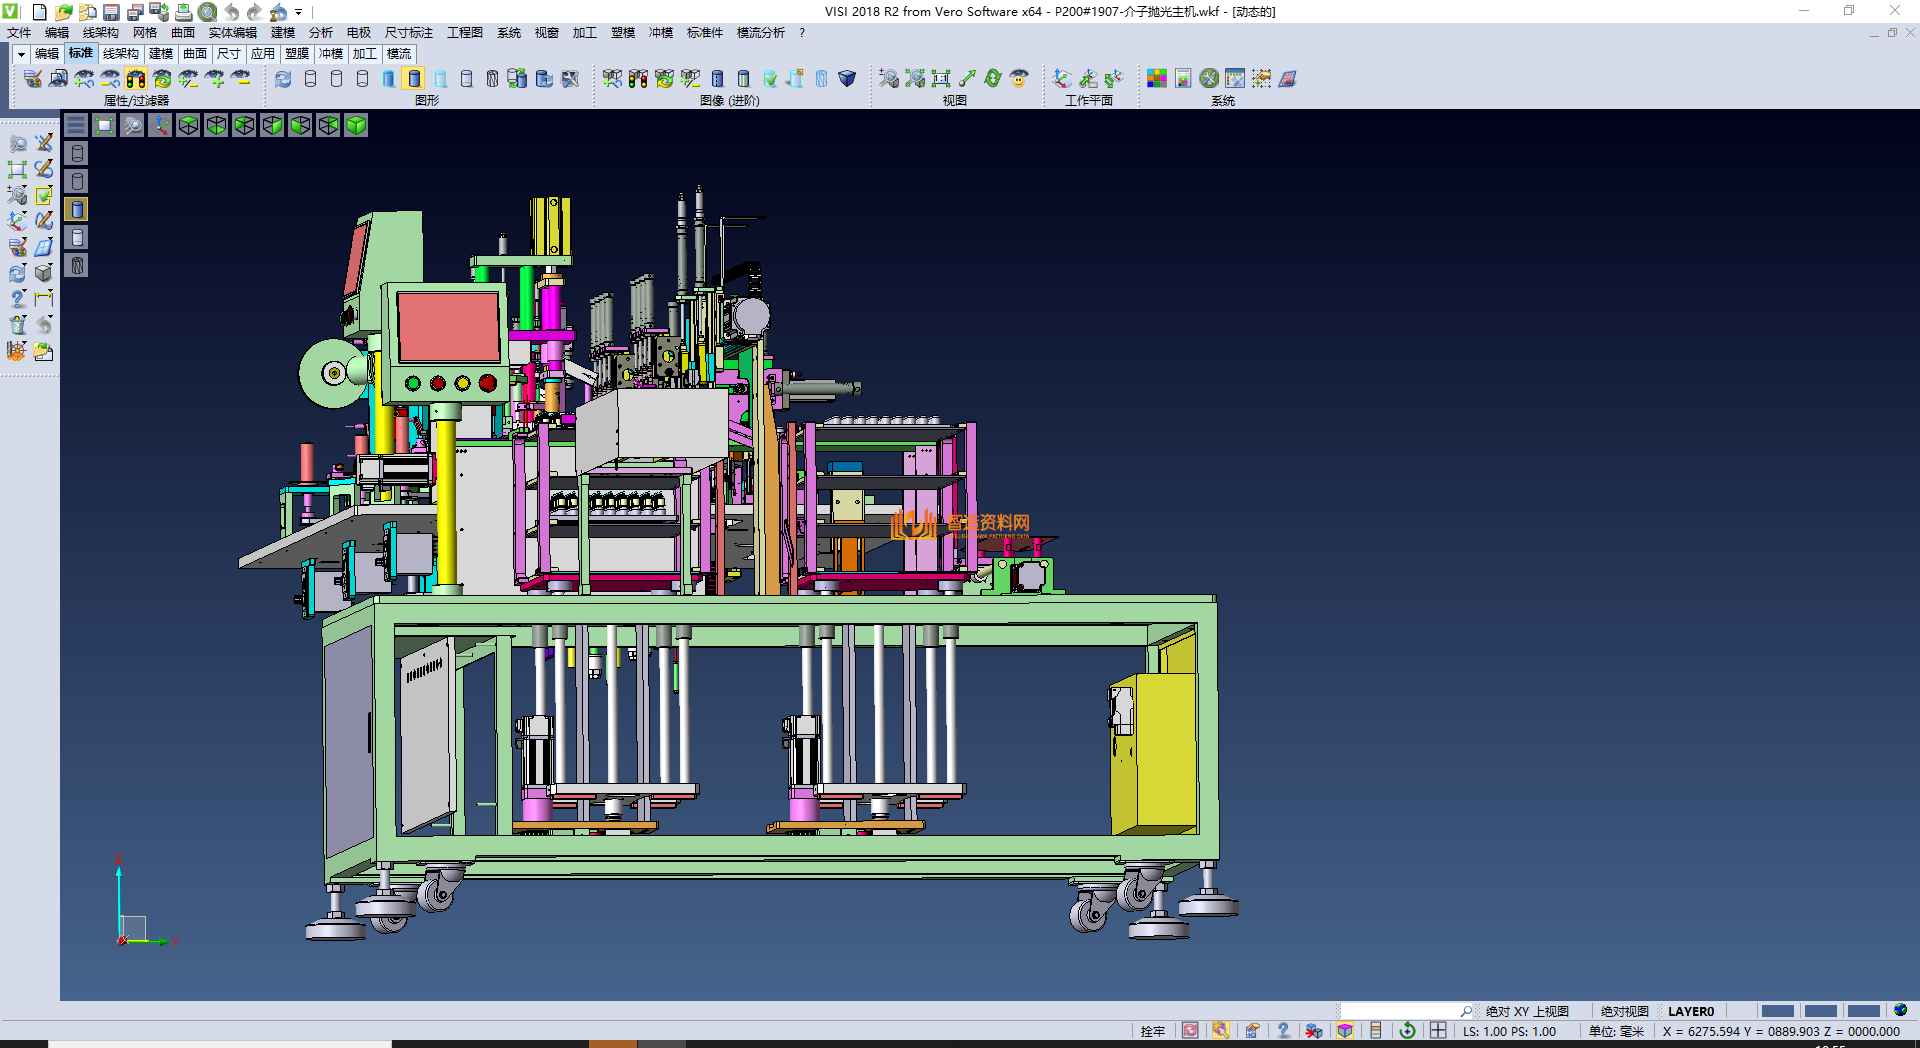
Task: Open the 实体编辑 menu
Action: point(232,33)
